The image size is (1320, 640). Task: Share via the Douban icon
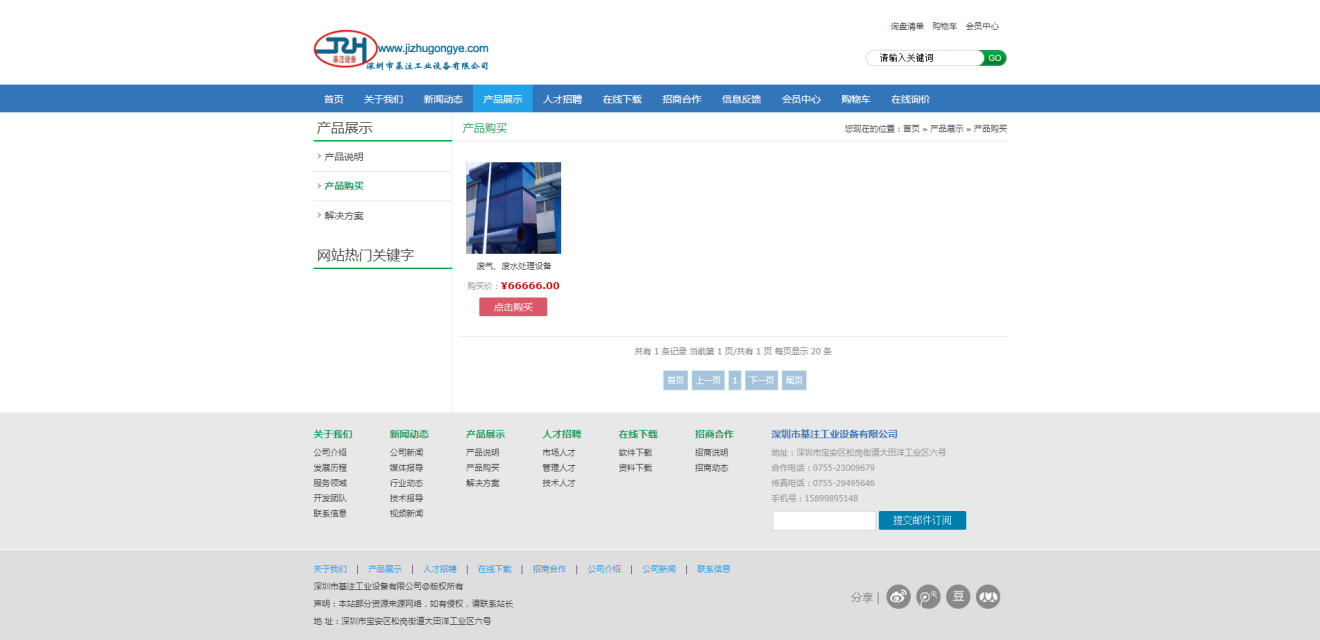click(958, 597)
